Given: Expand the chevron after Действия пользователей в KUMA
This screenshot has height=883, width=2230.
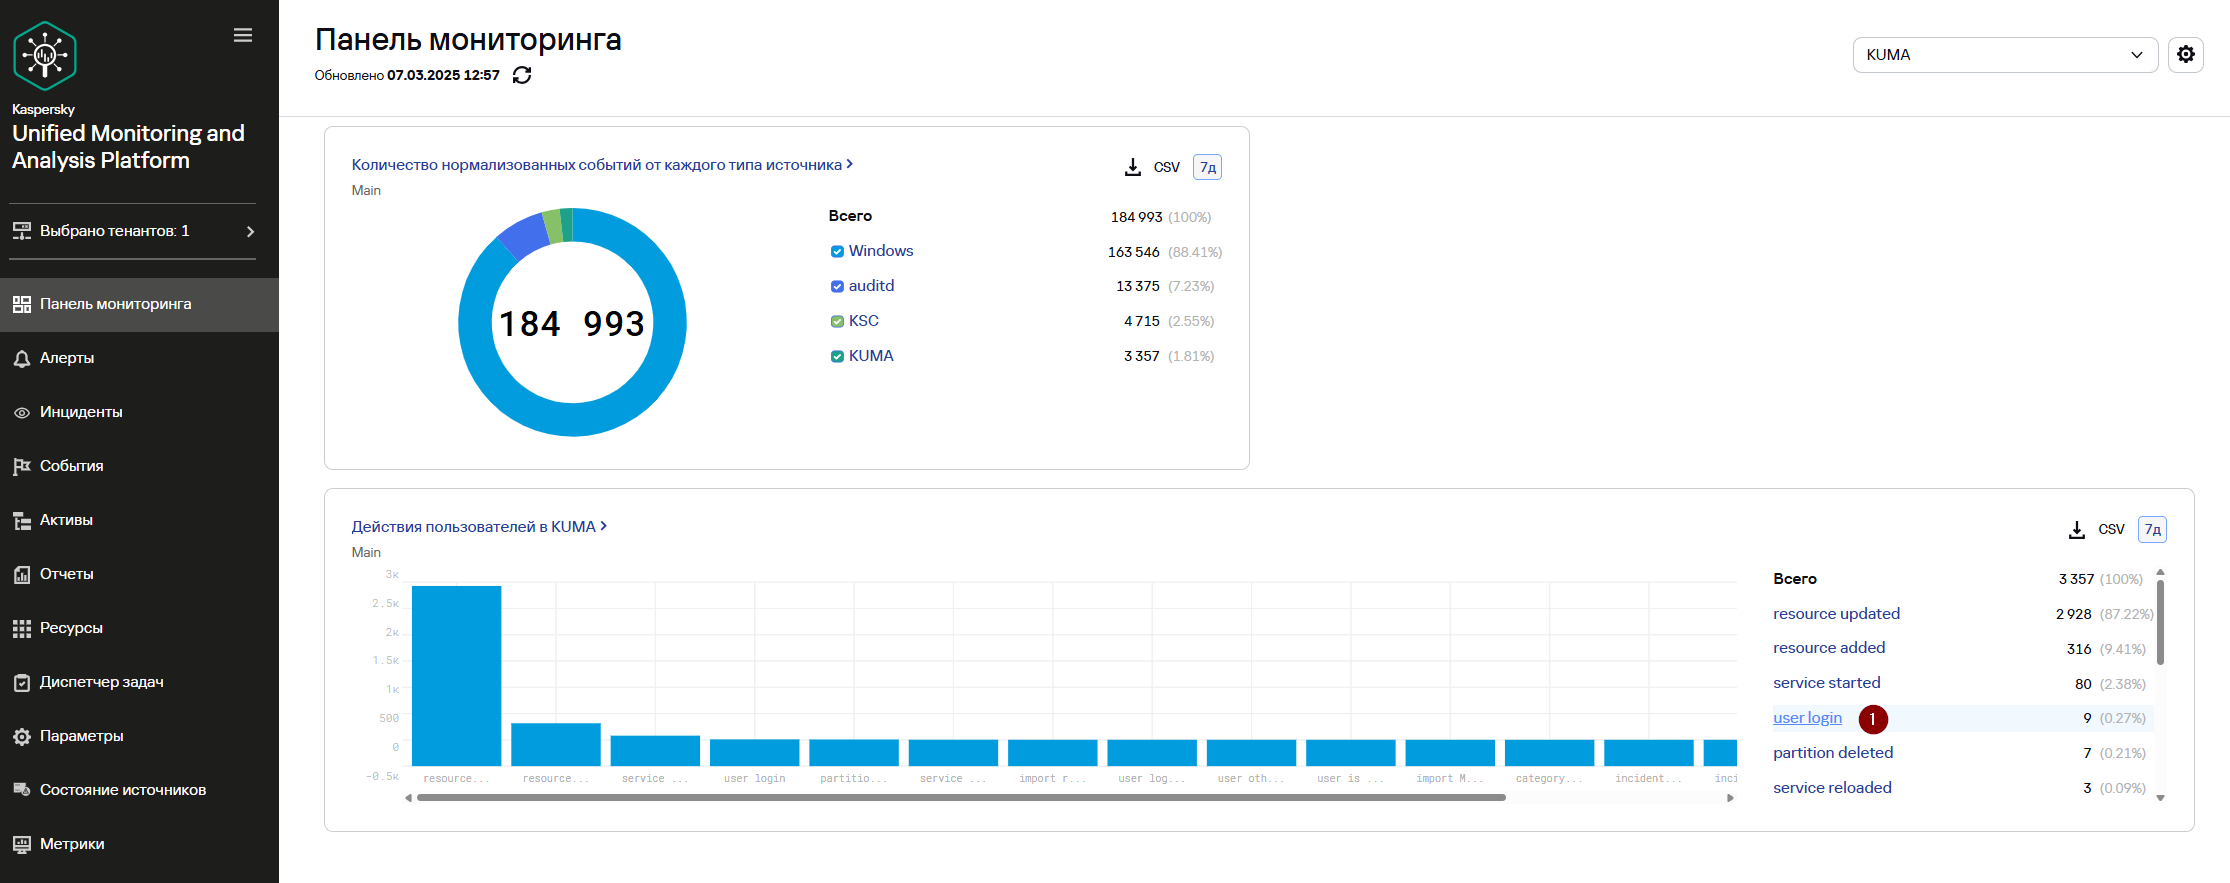Looking at the screenshot, I should pyautogui.click(x=604, y=526).
